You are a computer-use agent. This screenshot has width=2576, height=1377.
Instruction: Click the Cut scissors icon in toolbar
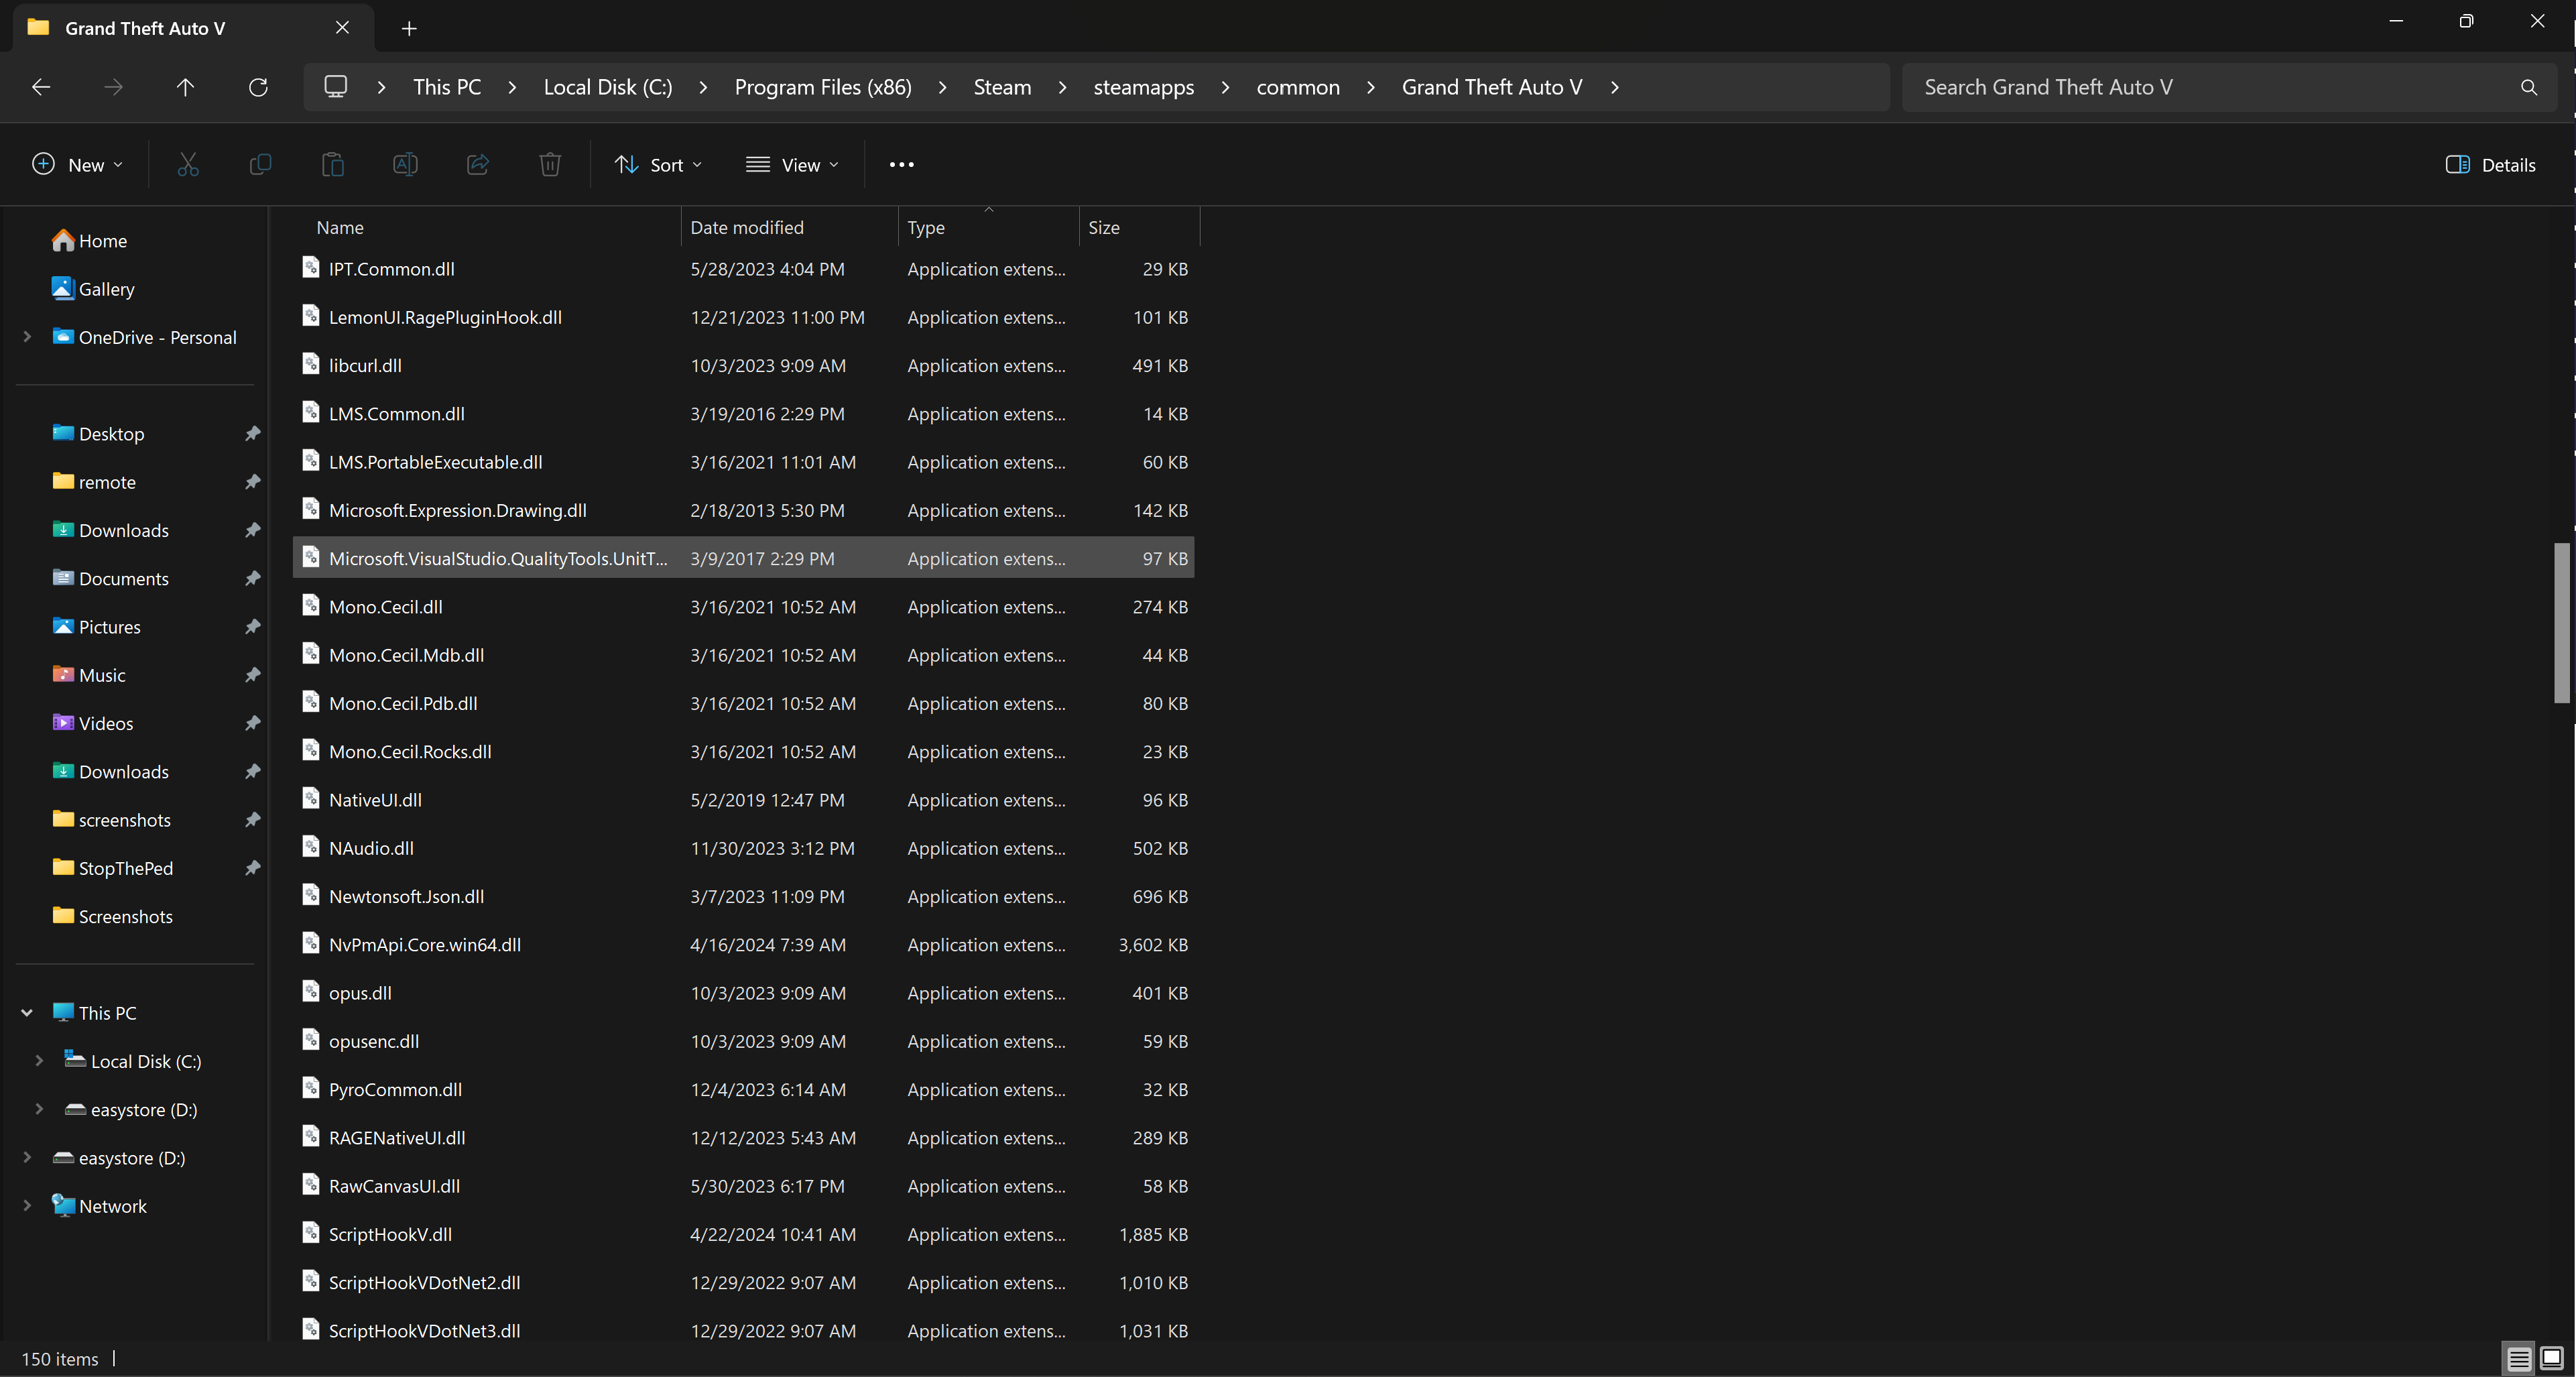(188, 165)
